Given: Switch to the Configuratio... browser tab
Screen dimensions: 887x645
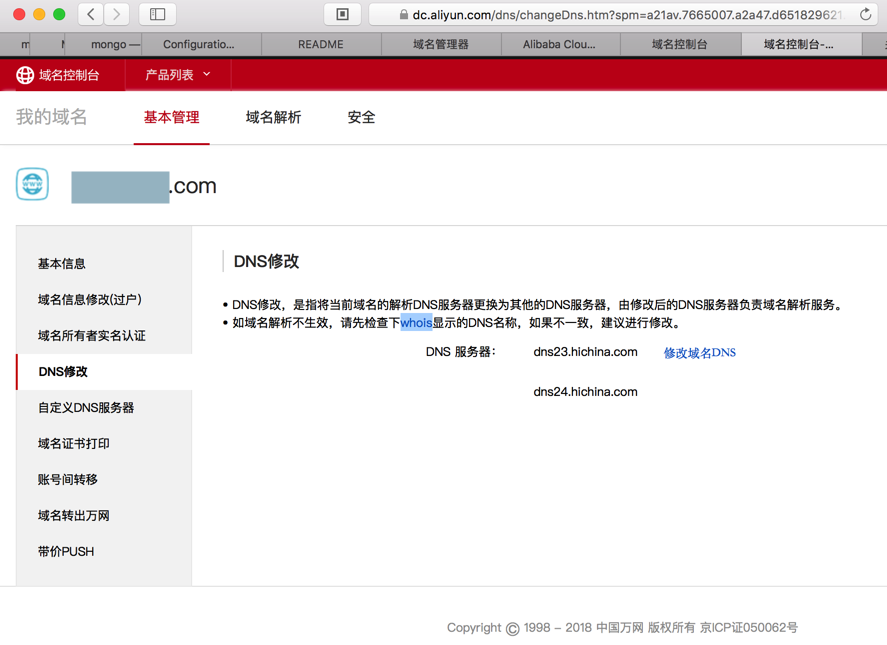Looking at the screenshot, I should pyautogui.click(x=201, y=44).
